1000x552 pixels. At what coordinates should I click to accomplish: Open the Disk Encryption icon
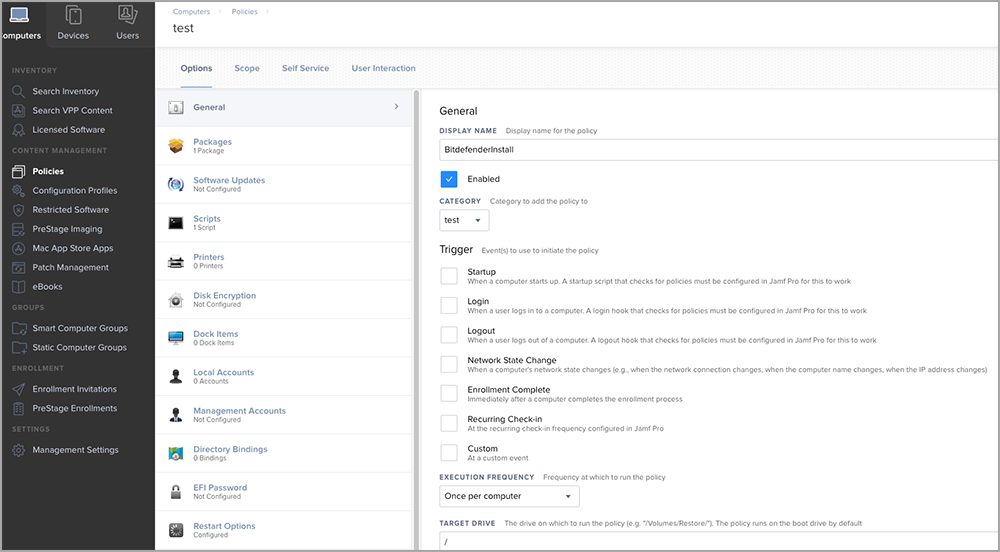(x=176, y=300)
